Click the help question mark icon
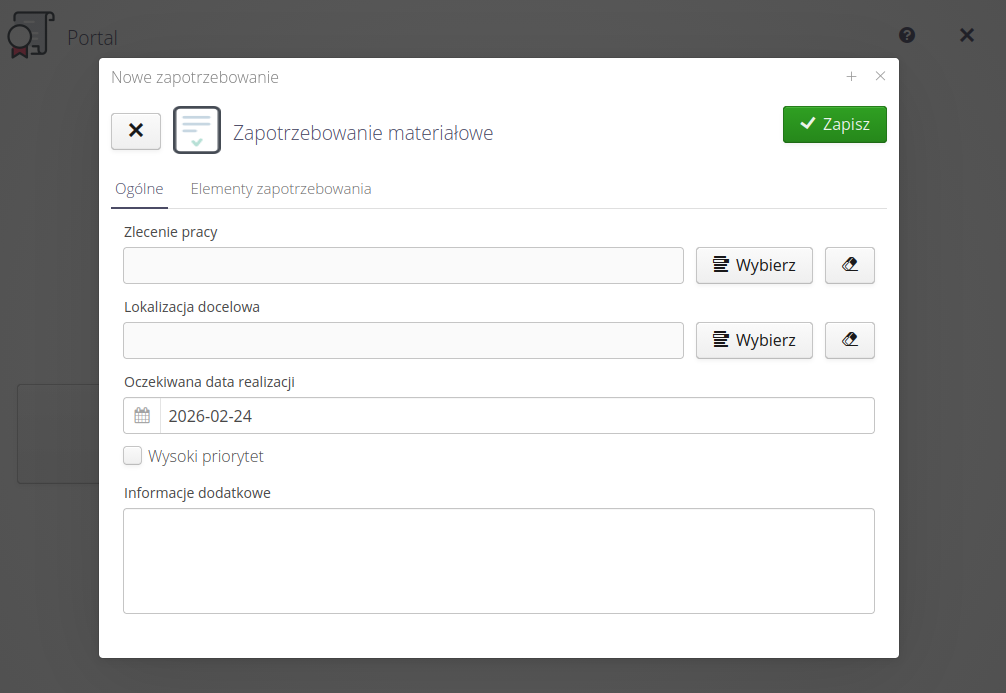This screenshot has height=693, width=1006. tap(907, 35)
